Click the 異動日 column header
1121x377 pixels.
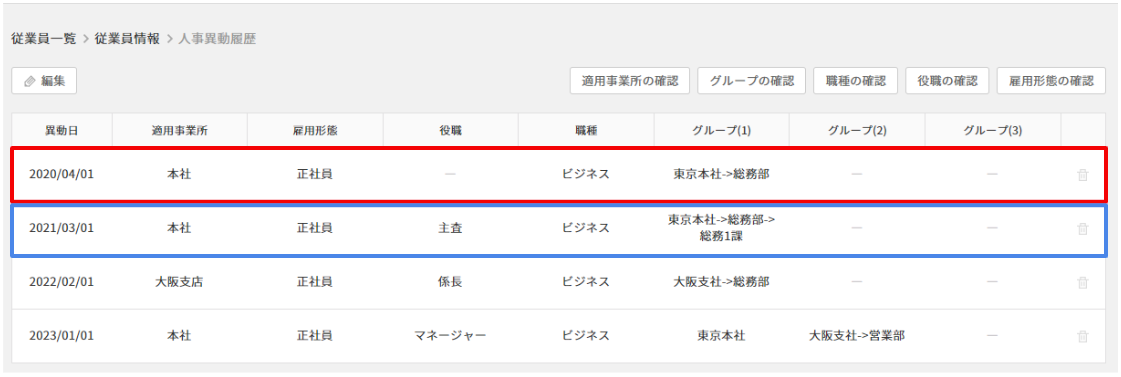[61, 130]
